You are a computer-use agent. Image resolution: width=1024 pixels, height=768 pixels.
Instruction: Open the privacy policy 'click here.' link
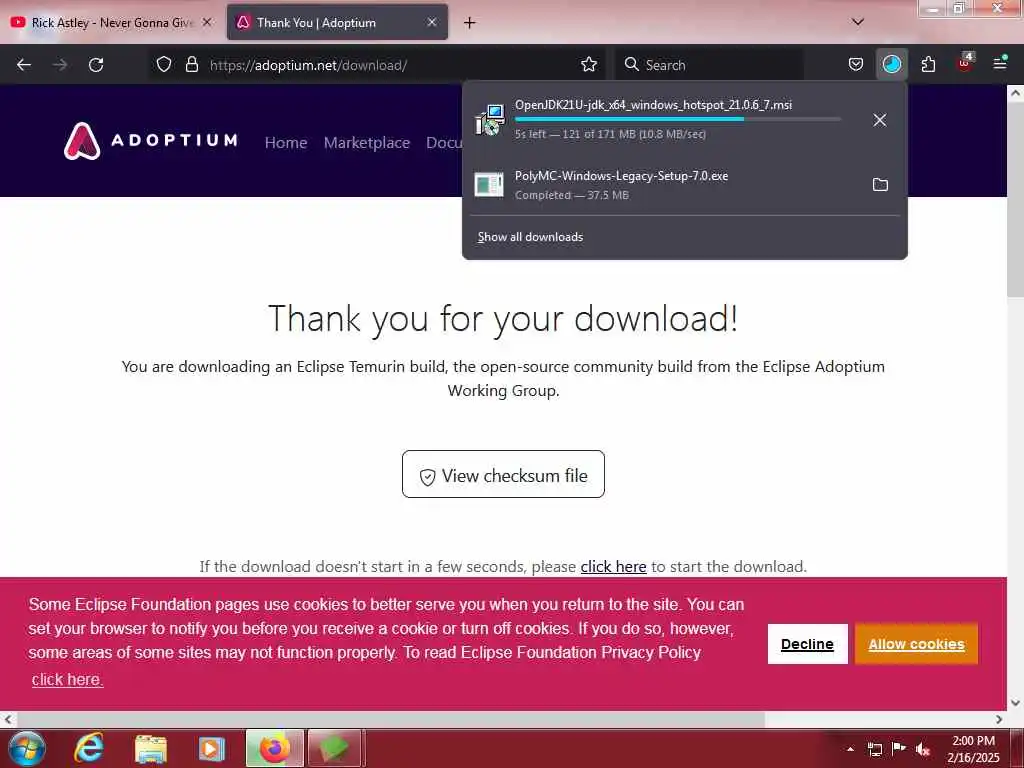[67, 679]
